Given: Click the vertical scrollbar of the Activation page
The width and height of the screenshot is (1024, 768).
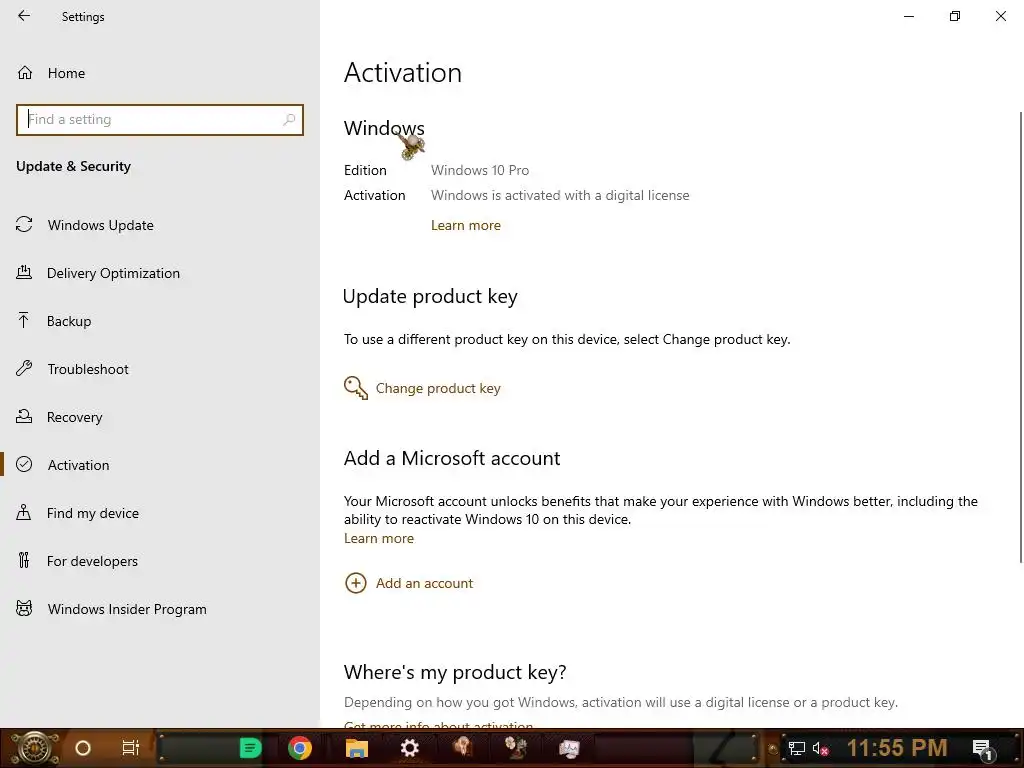Looking at the screenshot, I should tap(1021, 337).
